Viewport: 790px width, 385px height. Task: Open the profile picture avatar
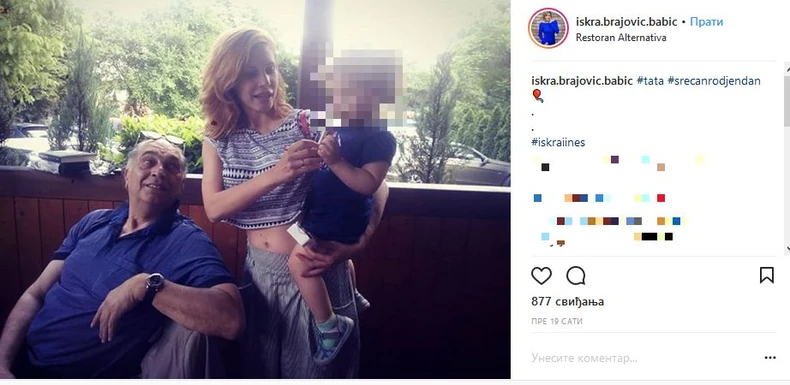548,28
